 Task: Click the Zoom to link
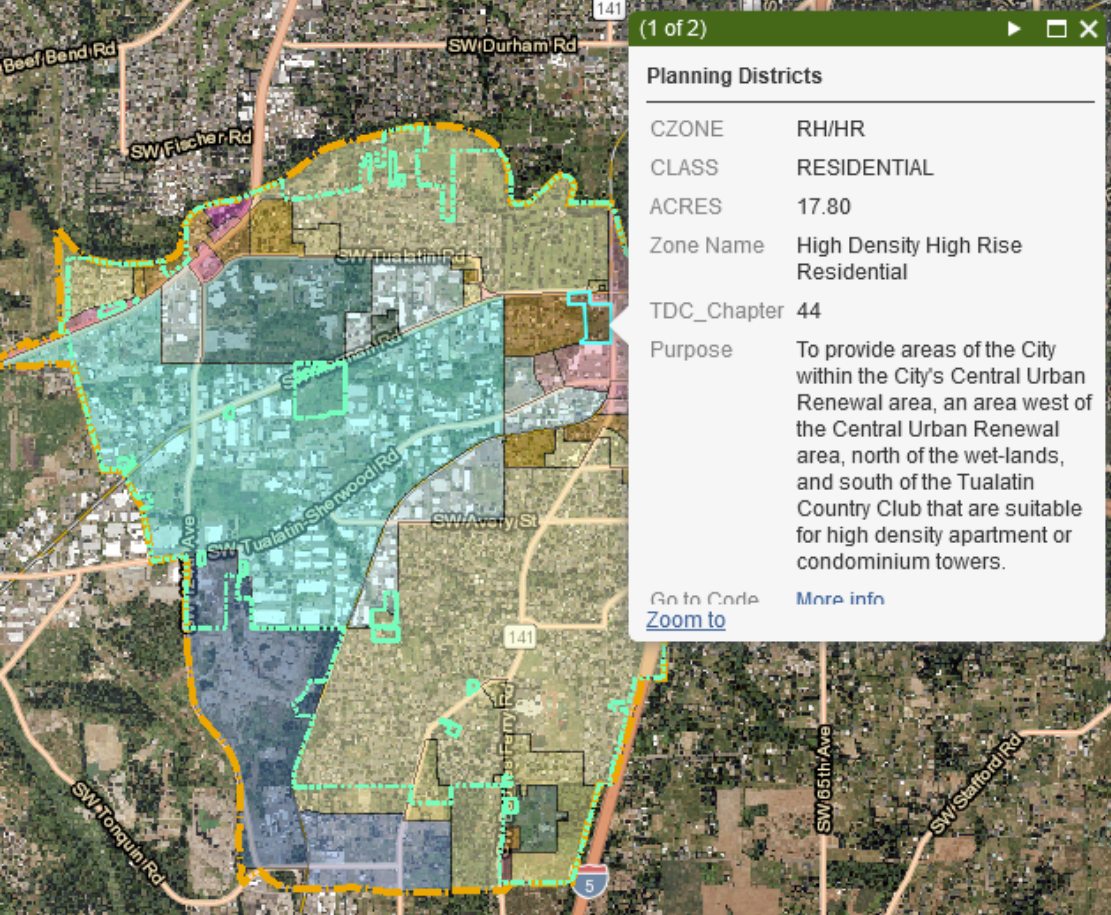(685, 620)
